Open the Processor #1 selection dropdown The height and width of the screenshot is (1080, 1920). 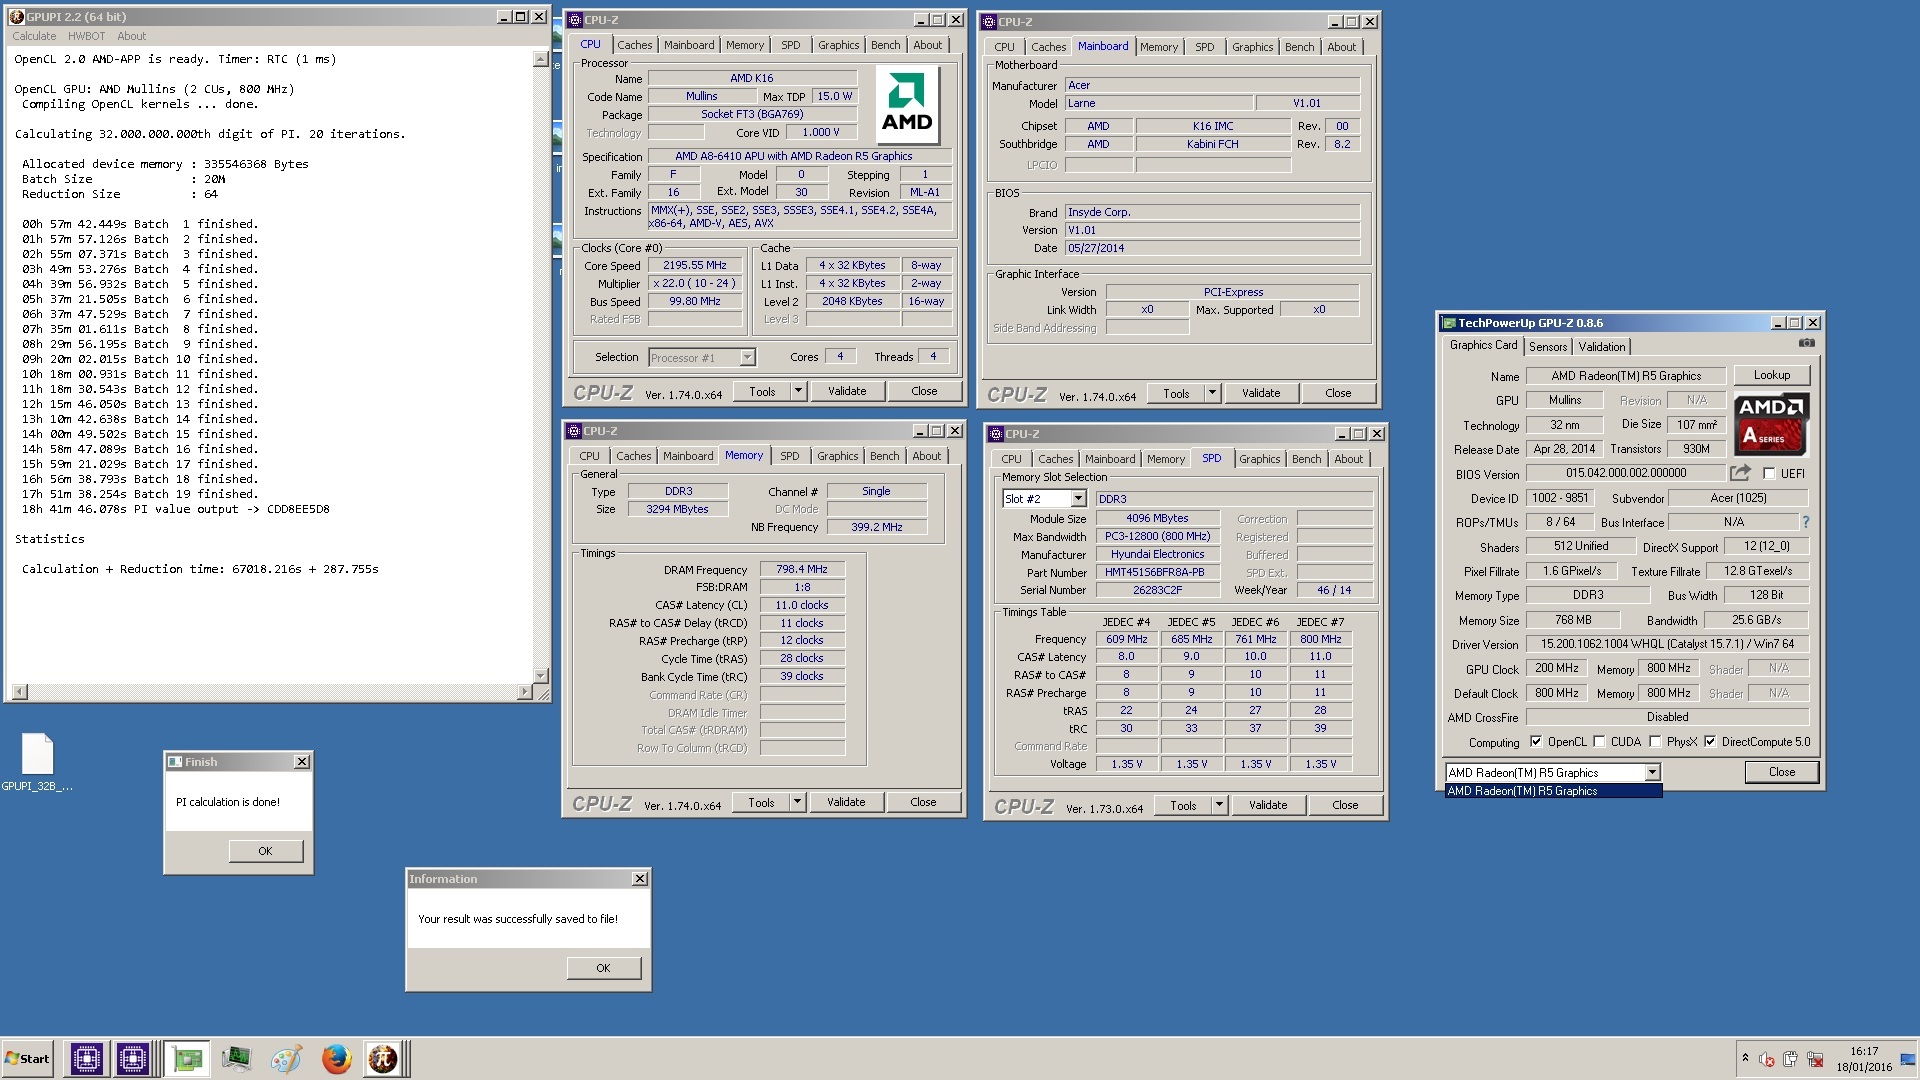pos(747,358)
